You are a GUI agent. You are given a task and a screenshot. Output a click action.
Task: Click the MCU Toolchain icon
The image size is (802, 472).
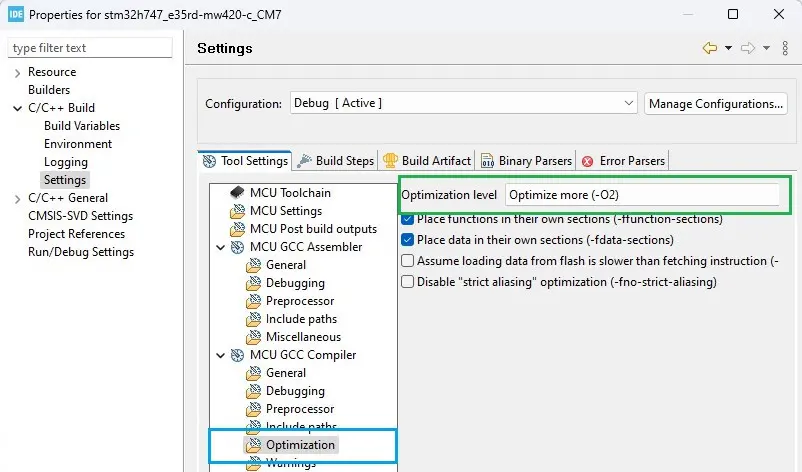(x=238, y=193)
